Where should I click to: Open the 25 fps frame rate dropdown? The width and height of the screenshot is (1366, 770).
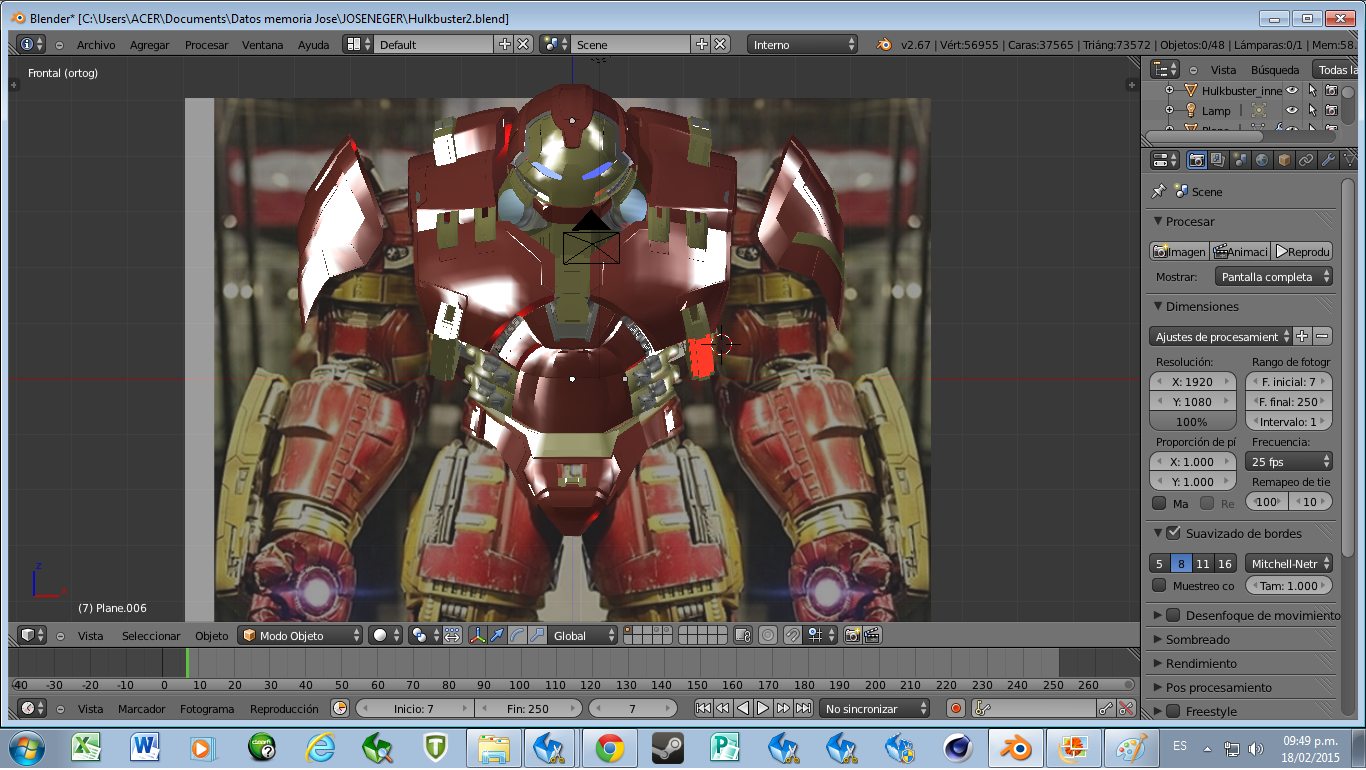point(1289,461)
